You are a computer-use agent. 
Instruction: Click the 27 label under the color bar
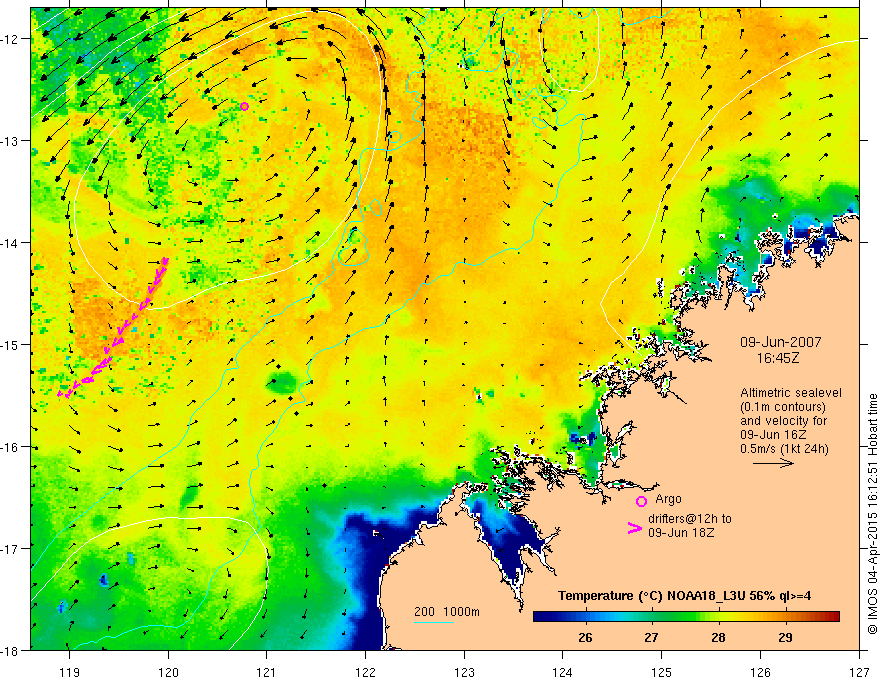[x=651, y=637]
